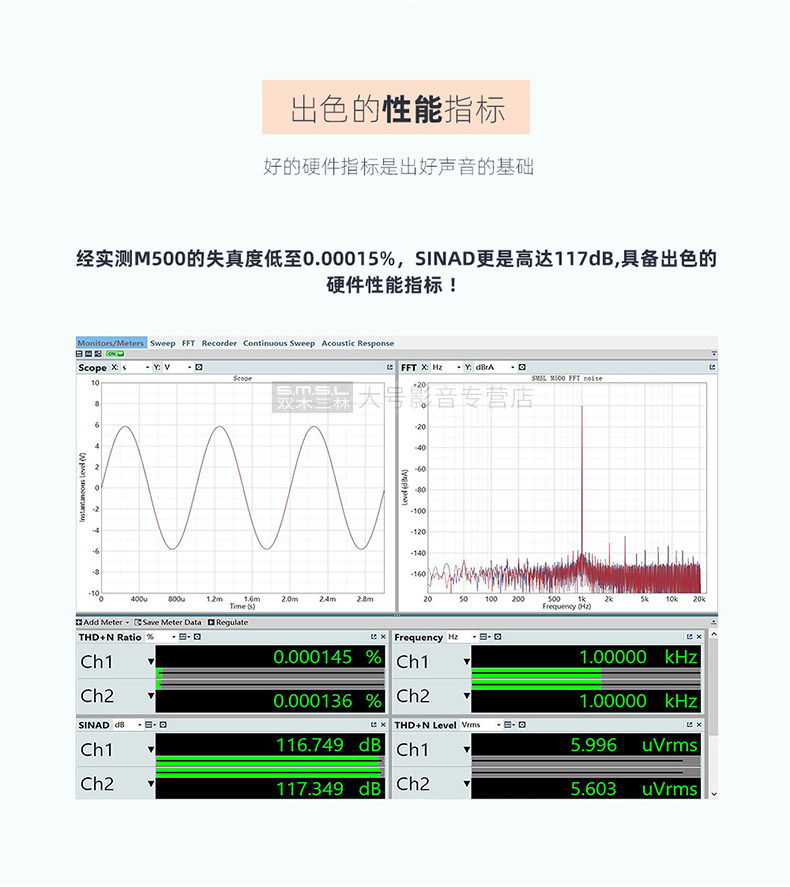Expand the Ch1 arrow in THD+N Level meter
790x887 pixels.
467,750
